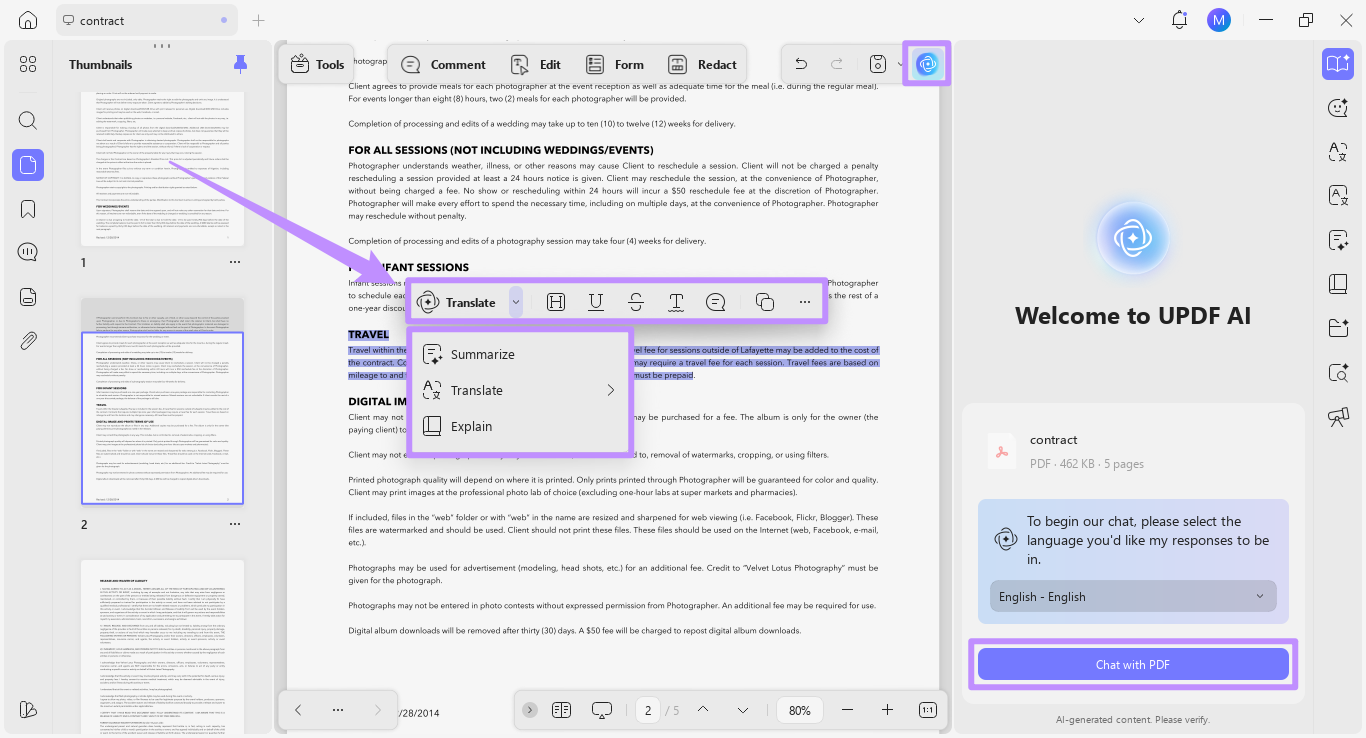Click the Chat with PDF button
The image size is (1366, 738).
point(1133,664)
